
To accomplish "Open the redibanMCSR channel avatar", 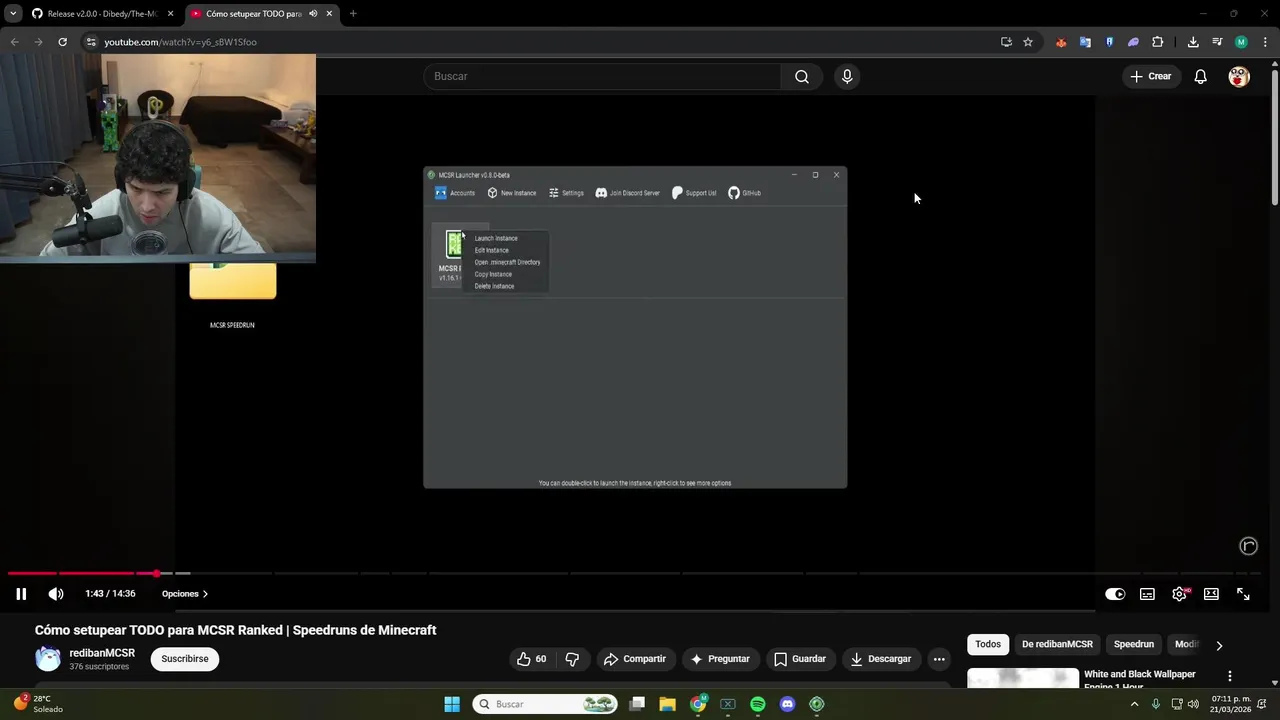I will pyautogui.click(x=48, y=659).
